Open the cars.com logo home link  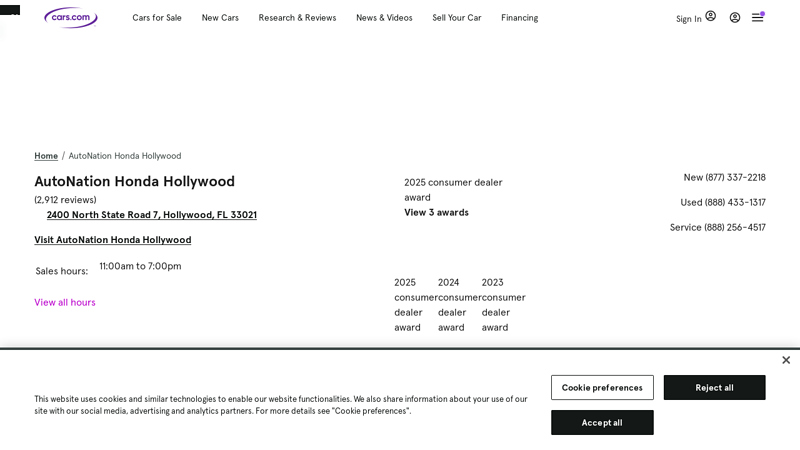pyautogui.click(x=71, y=17)
